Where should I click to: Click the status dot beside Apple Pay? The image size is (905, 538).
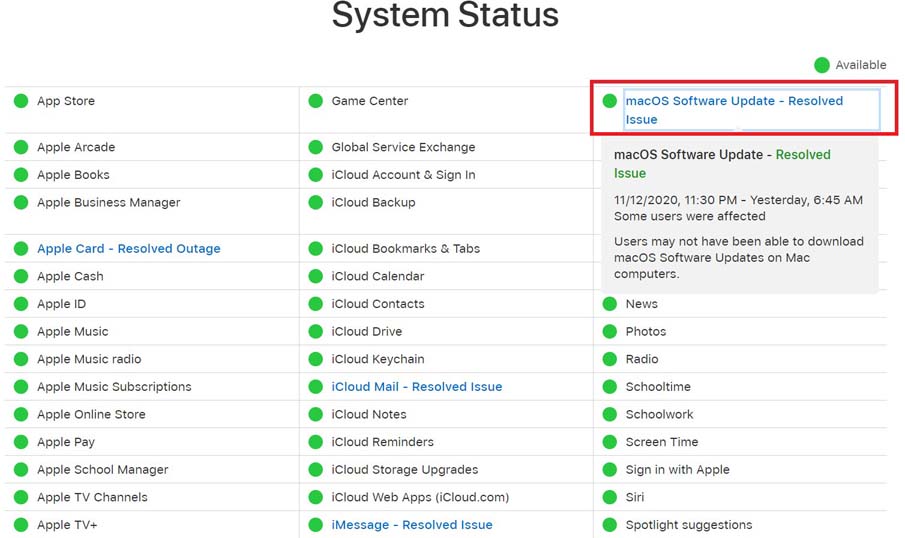coord(21,442)
